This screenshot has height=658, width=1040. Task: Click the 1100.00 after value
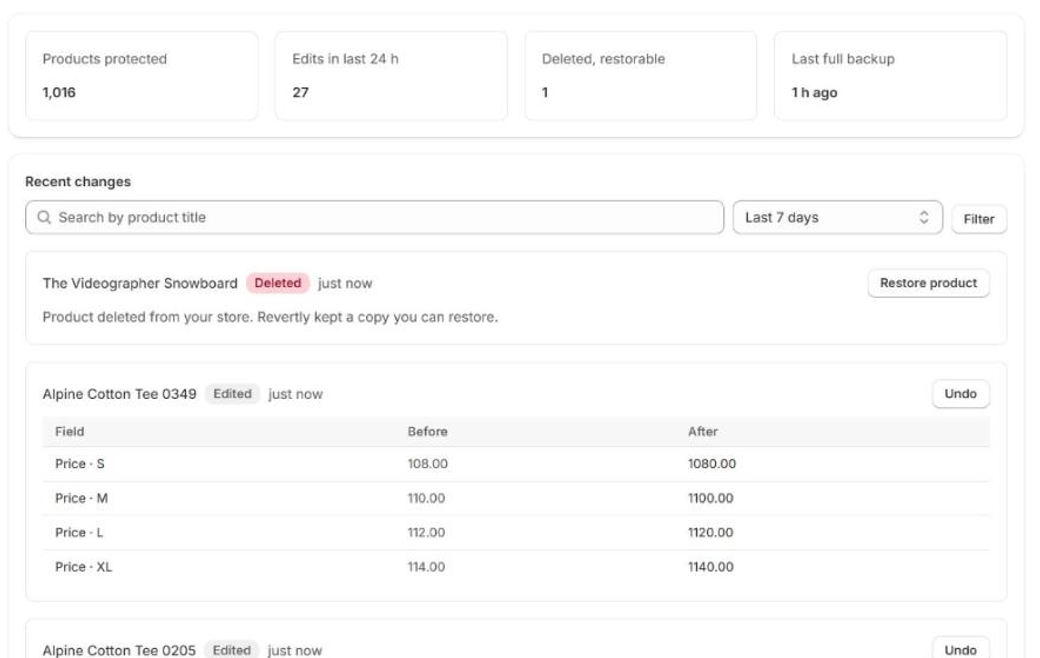[710, 498]
